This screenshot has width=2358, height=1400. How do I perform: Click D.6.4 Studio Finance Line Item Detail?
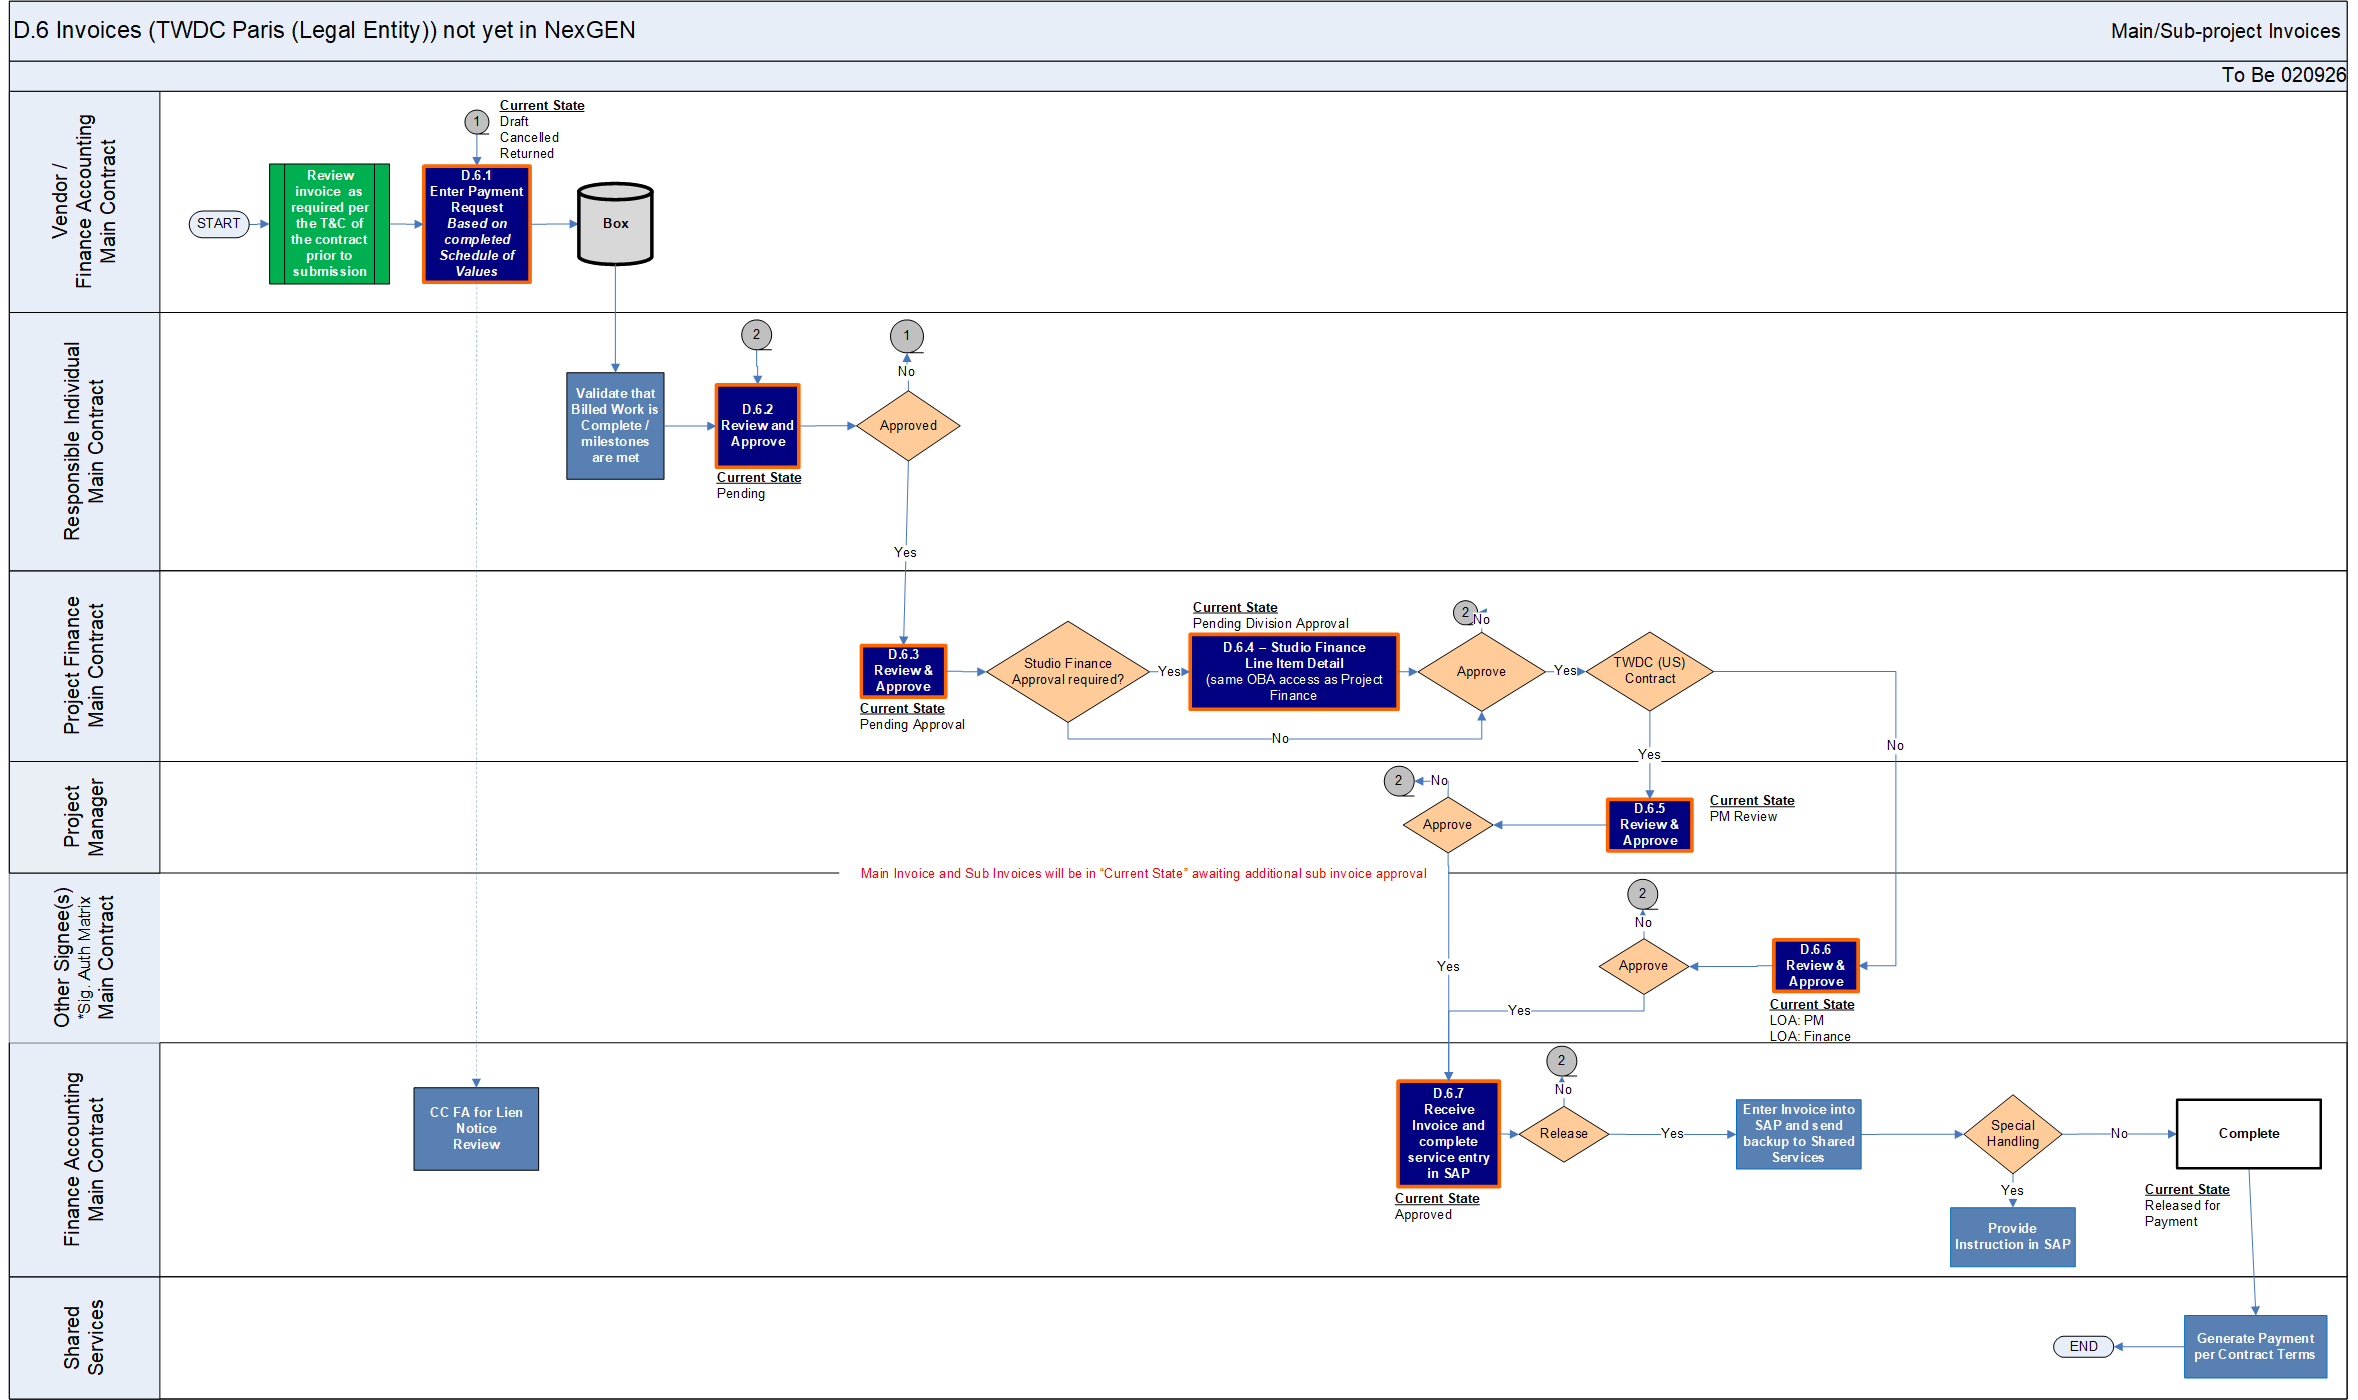pos(1293,672)
